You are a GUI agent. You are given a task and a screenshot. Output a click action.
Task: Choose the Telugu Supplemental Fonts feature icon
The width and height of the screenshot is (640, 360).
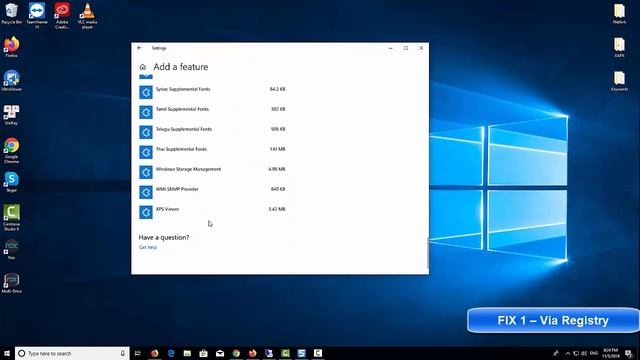(x=146, y=132)
